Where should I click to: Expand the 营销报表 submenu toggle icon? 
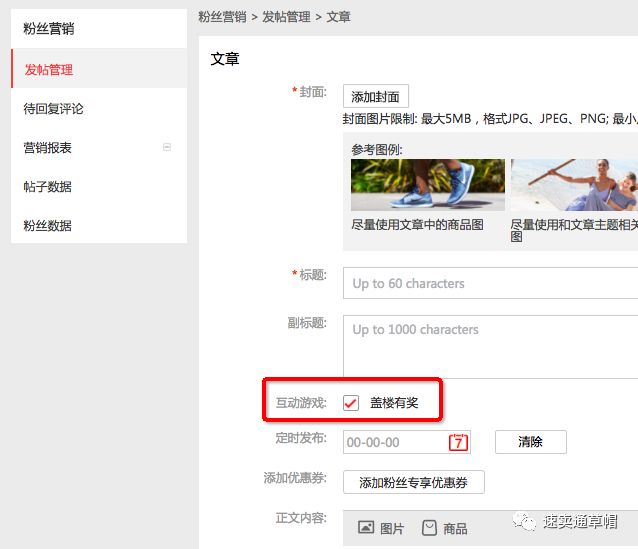tap(167, 147)
